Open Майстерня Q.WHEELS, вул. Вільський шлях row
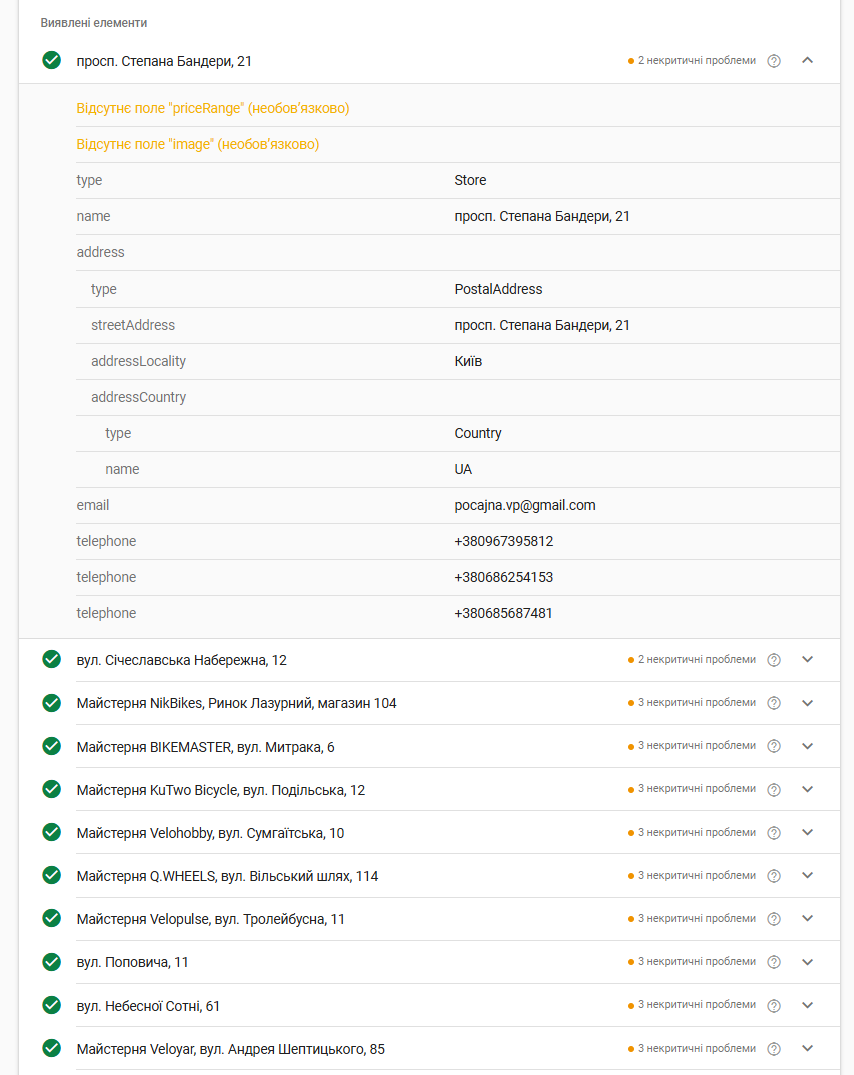 point(429,875)
